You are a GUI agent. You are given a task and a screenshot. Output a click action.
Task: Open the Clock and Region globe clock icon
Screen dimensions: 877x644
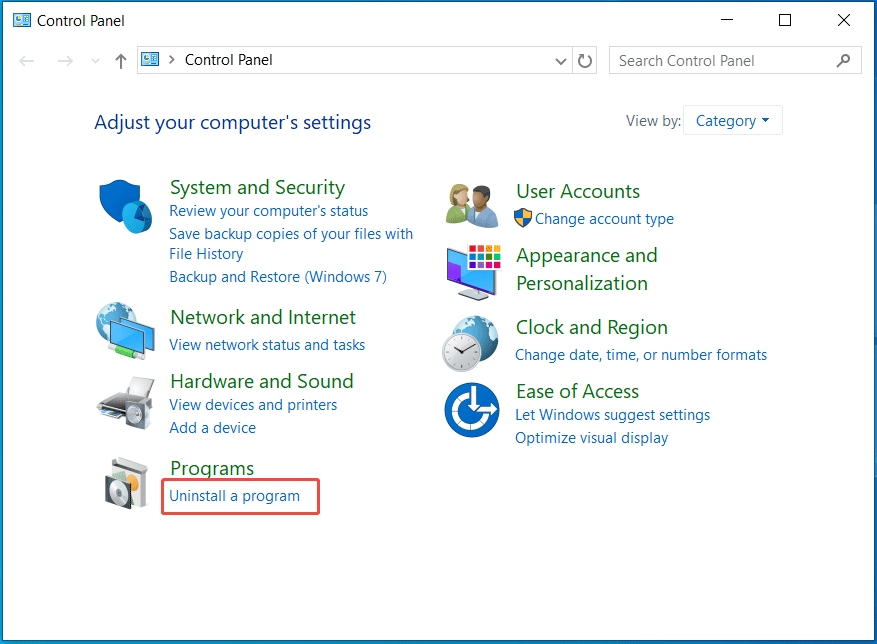tap(470, 343)
